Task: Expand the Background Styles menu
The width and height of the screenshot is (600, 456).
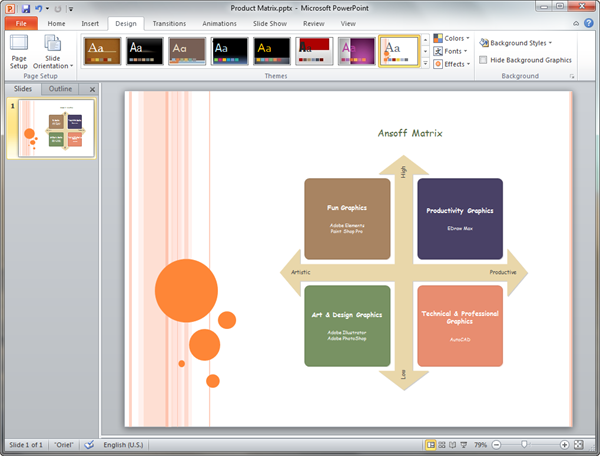Action: click(516, 43)
